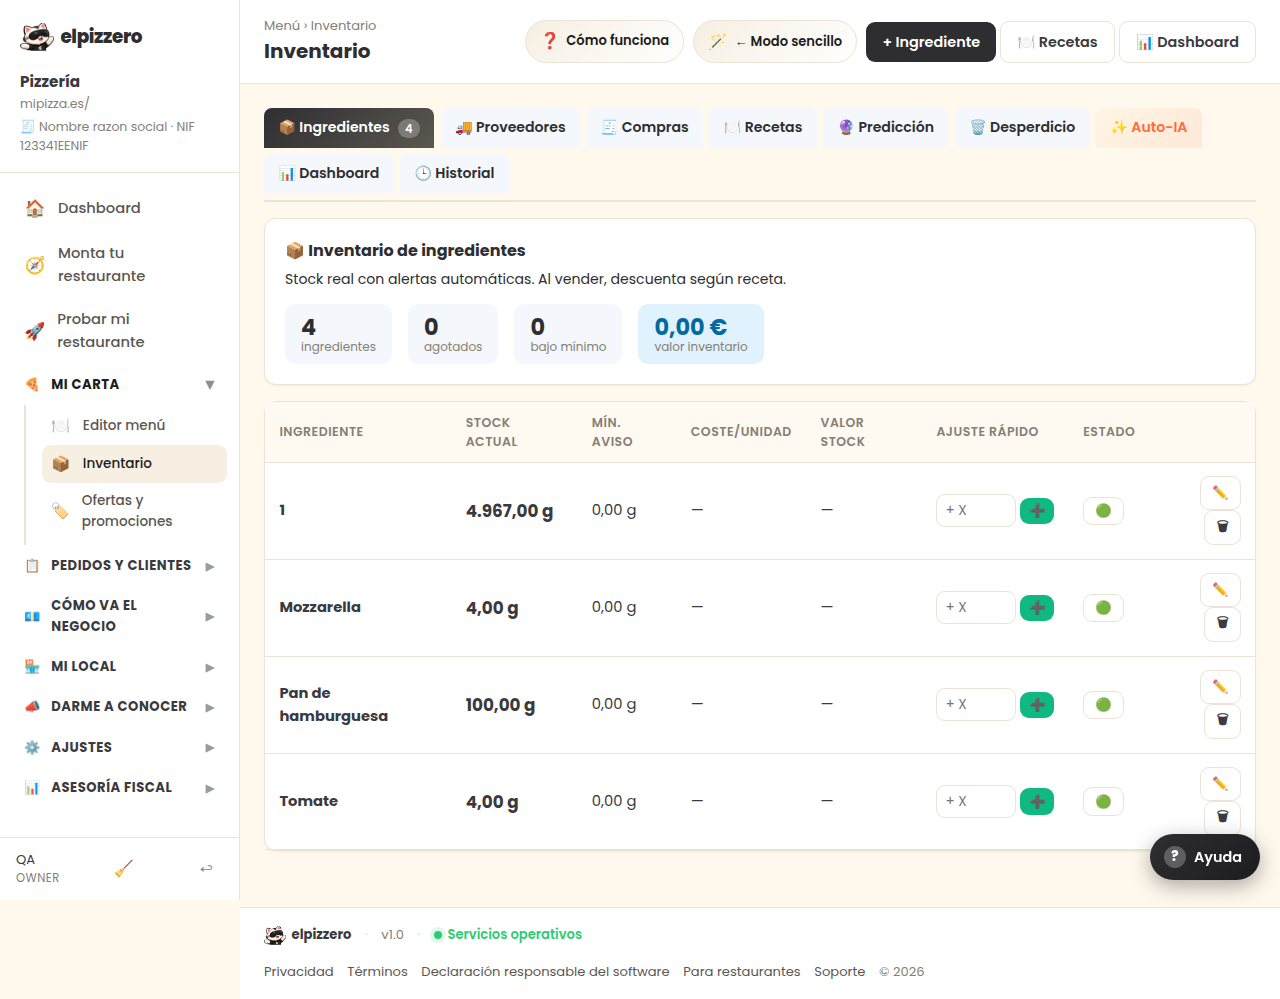The height and width of the screenshot is (999, 1280).
Task: Toggle the estado indicator for Tomate
Action: pyautogui.click(x=1103, y=802)
